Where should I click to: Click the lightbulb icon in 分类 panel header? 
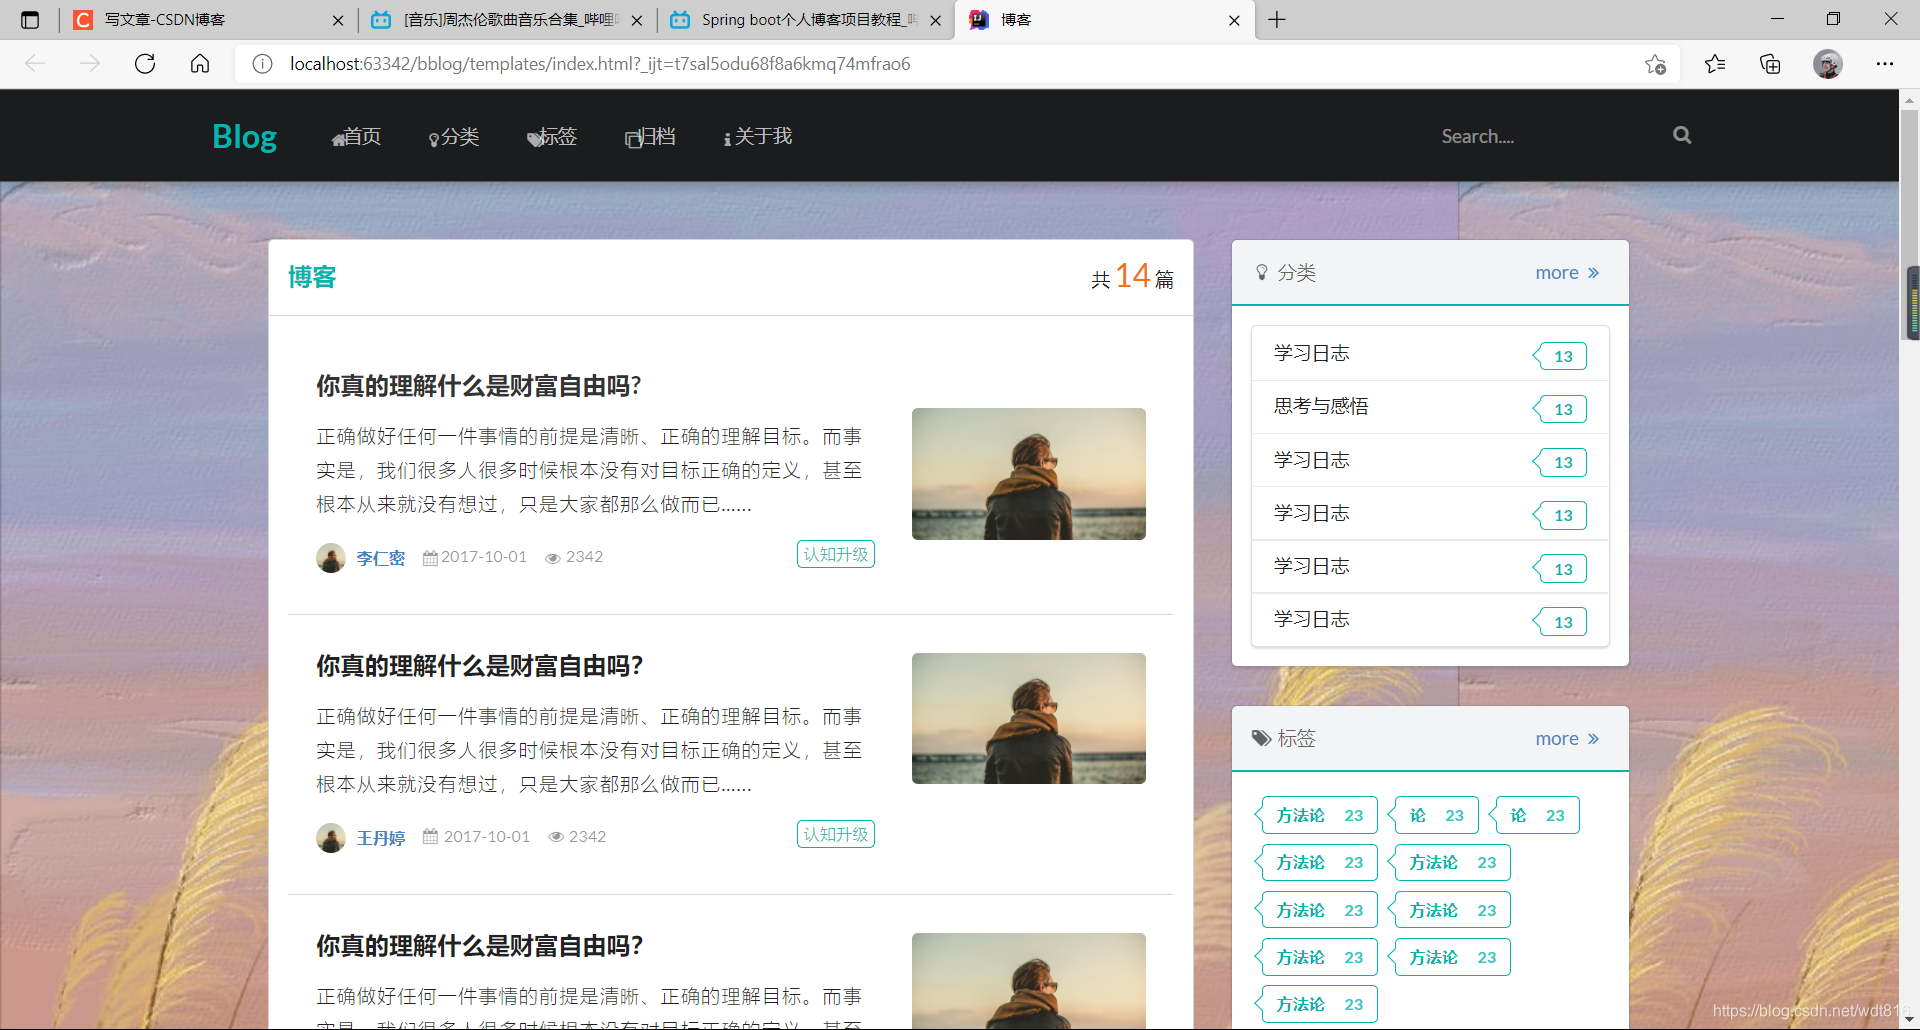(1262, 272)
